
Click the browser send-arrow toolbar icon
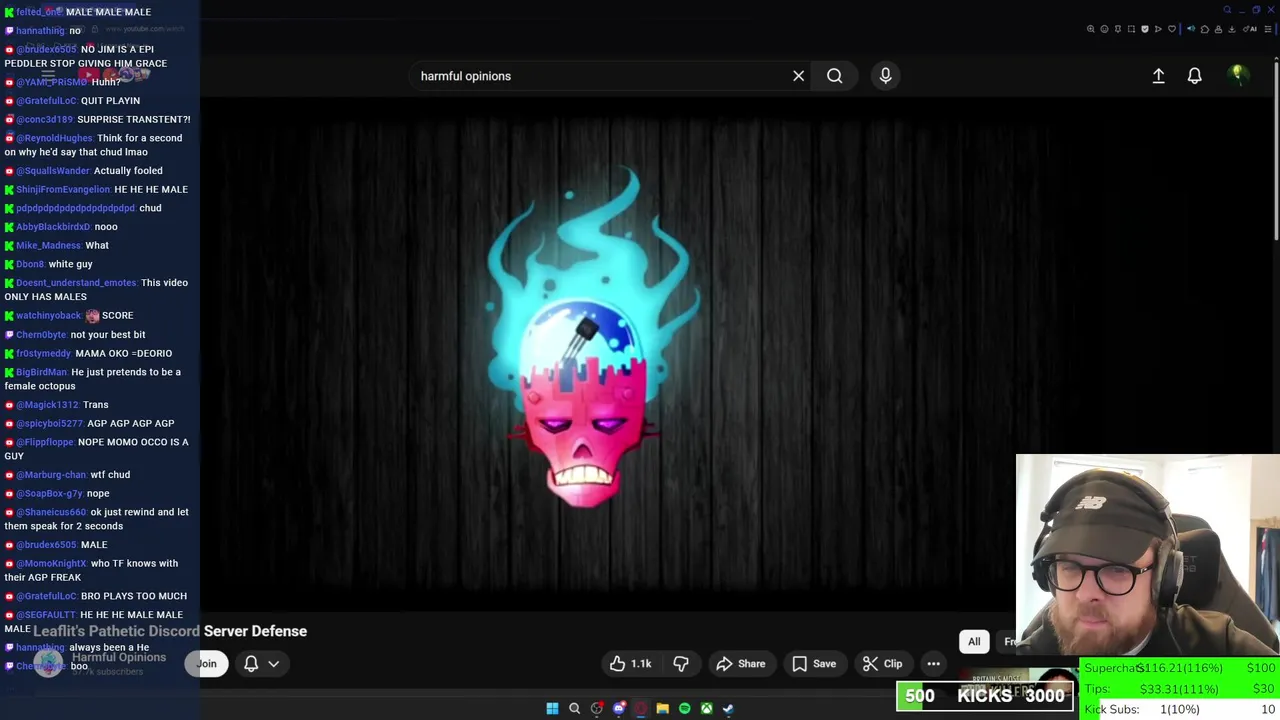tap(1158, 29)
